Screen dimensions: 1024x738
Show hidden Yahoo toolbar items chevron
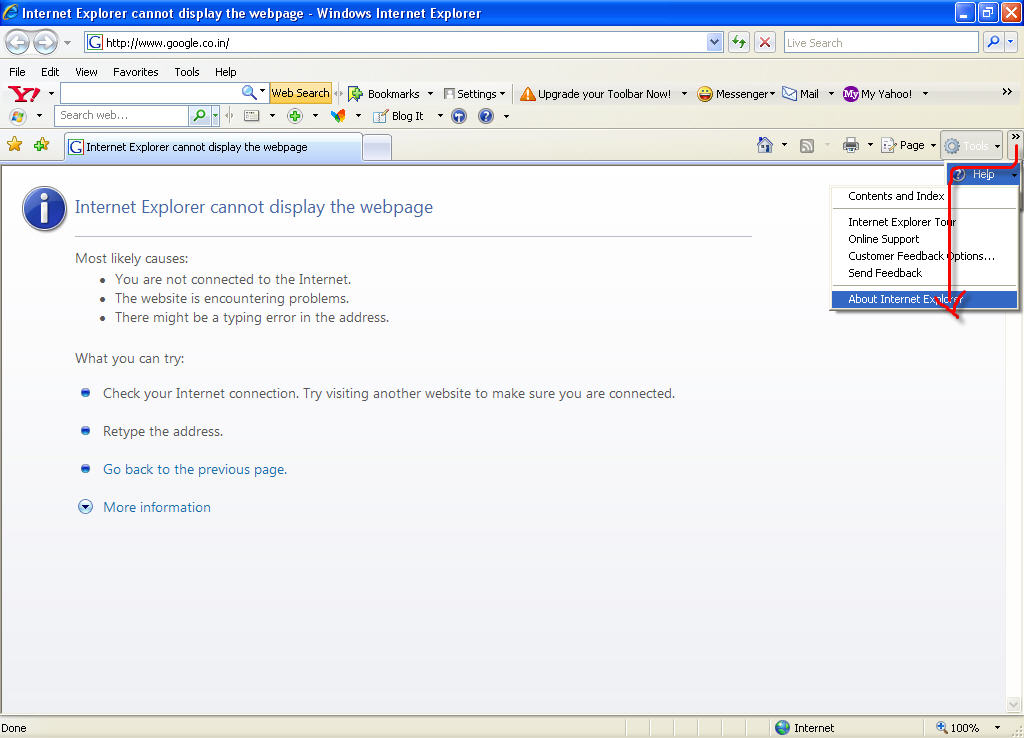point(1007,92)
